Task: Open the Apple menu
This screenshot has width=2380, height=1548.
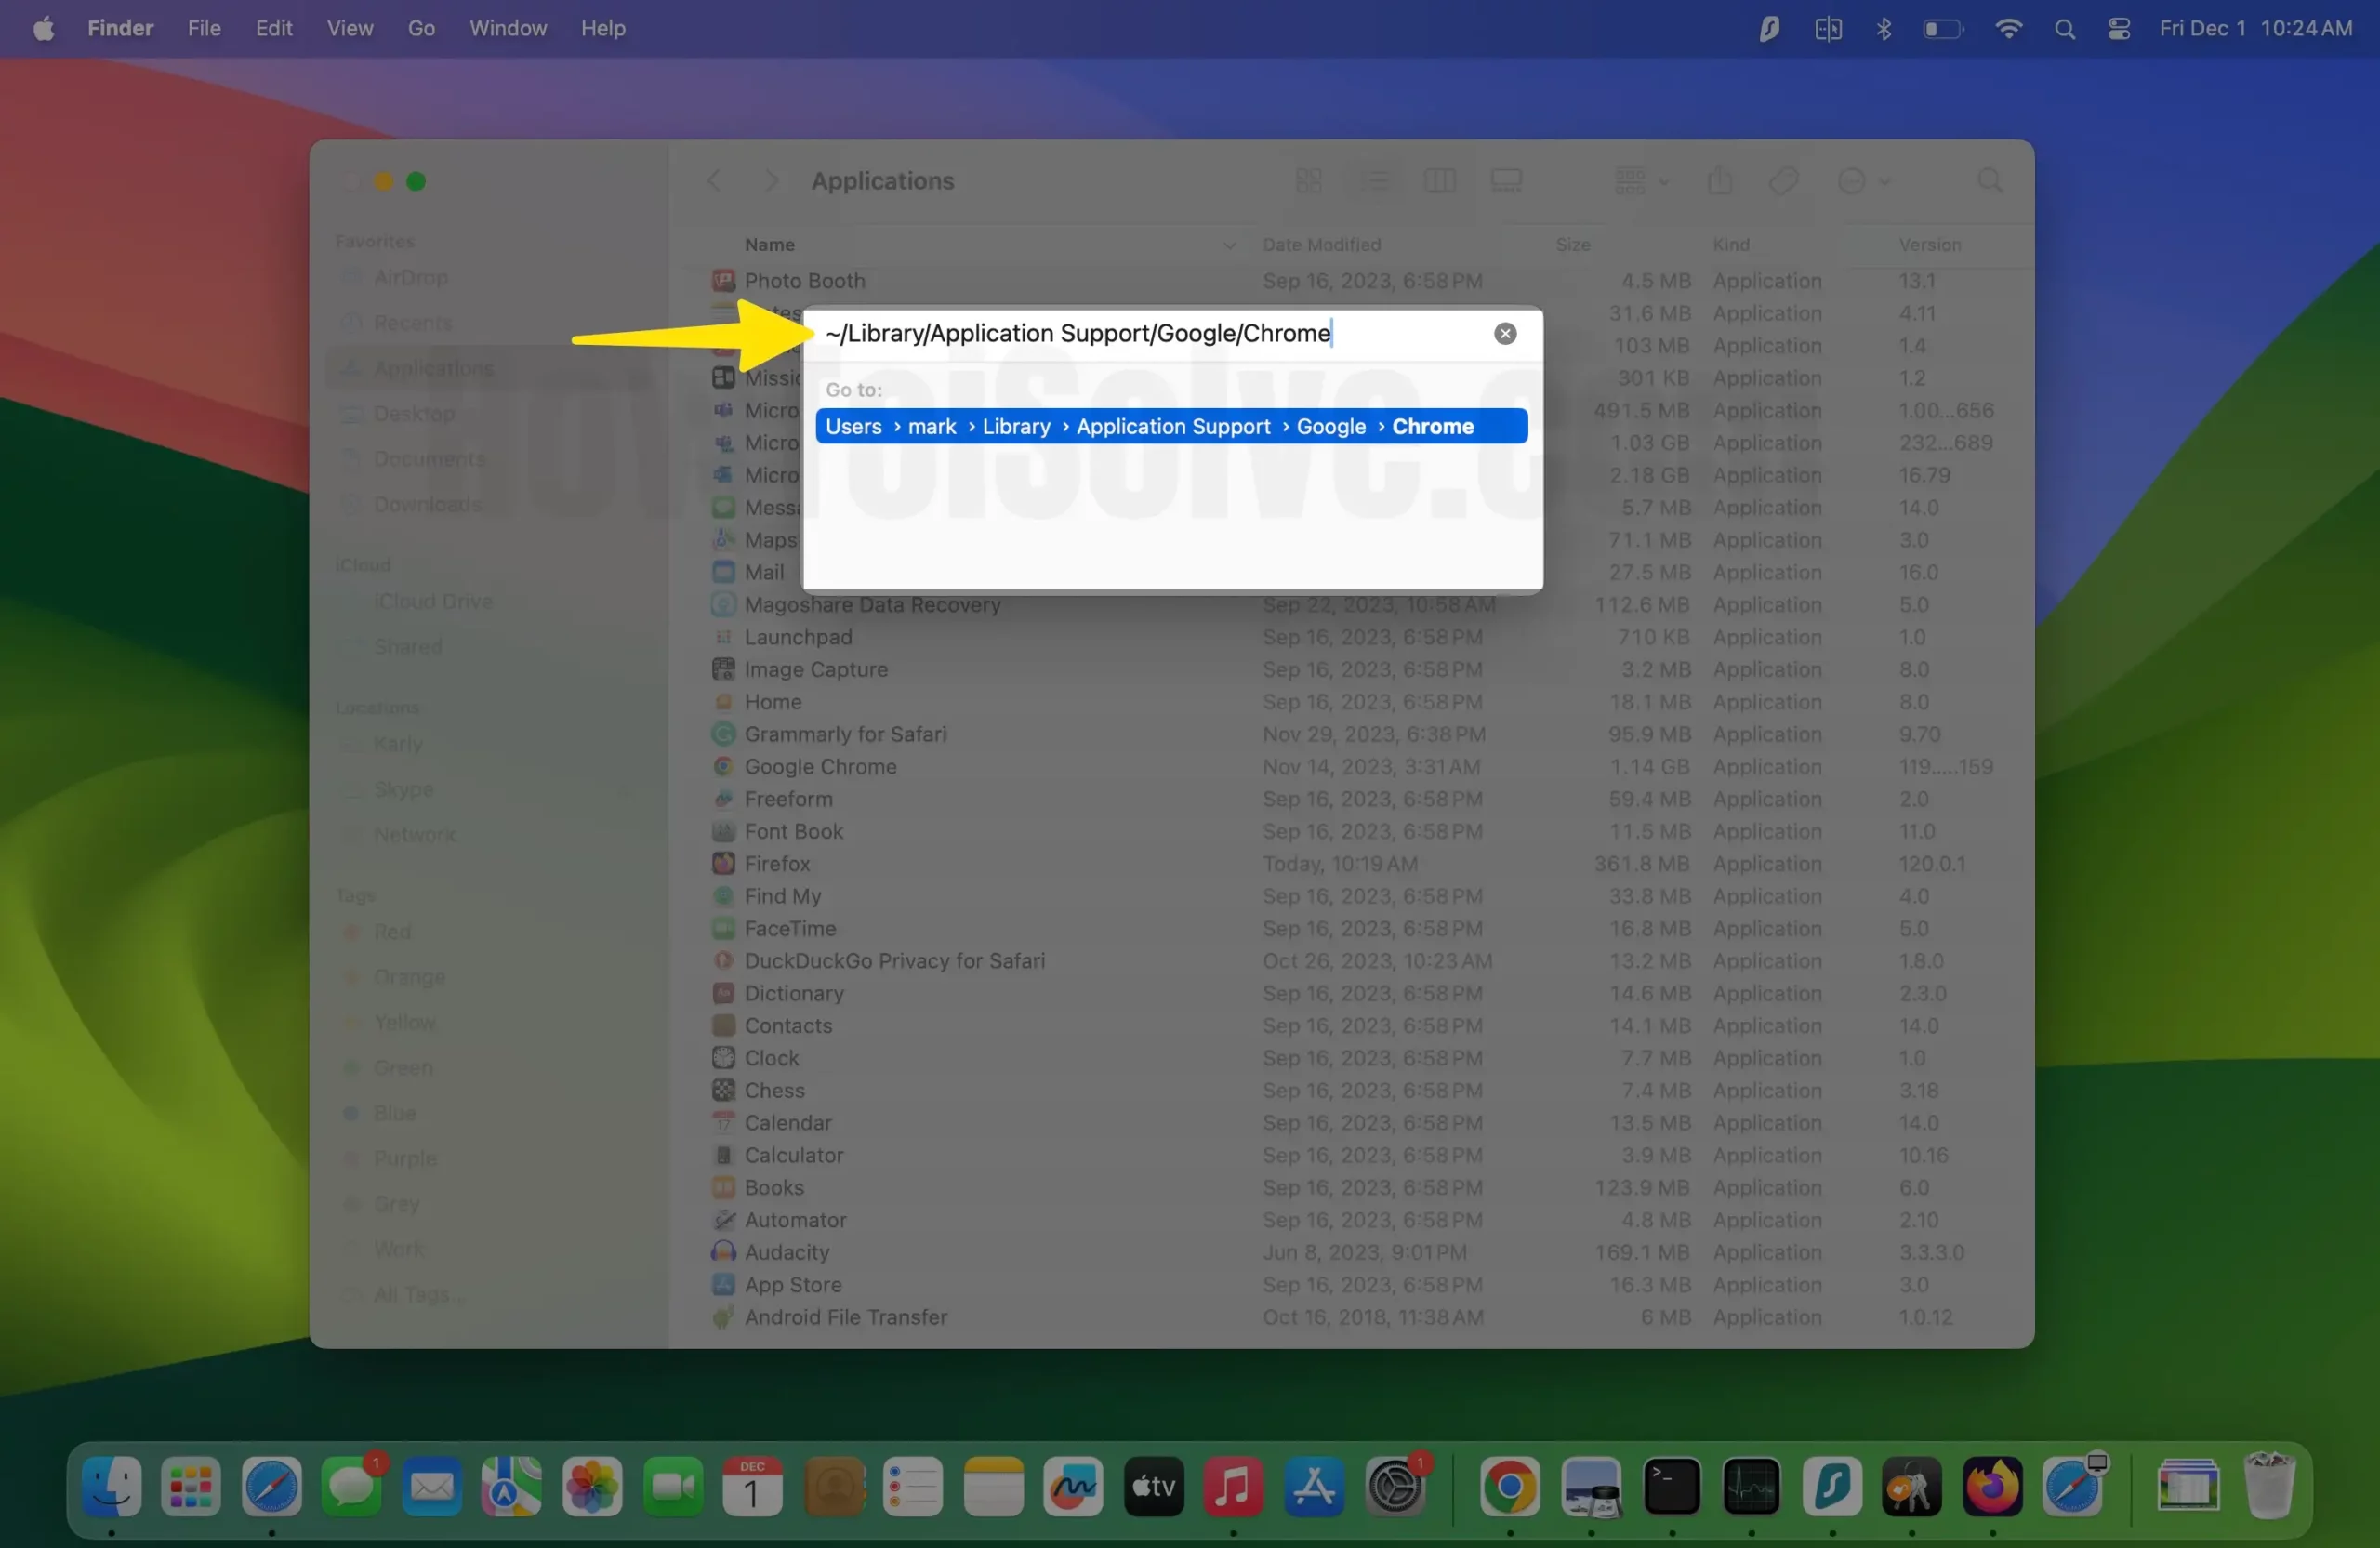Action: (x=43, y=28)
